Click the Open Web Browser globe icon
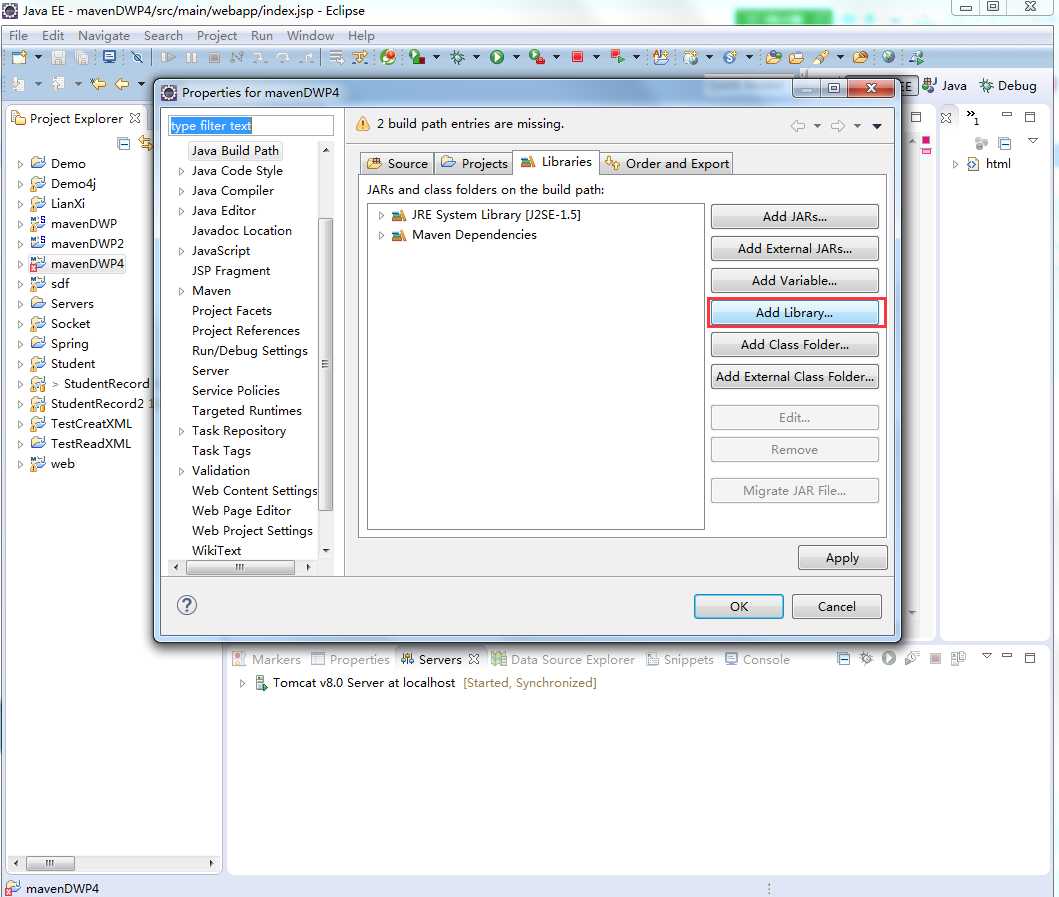This screenshot has width=1059, height=897. point(888,57)
